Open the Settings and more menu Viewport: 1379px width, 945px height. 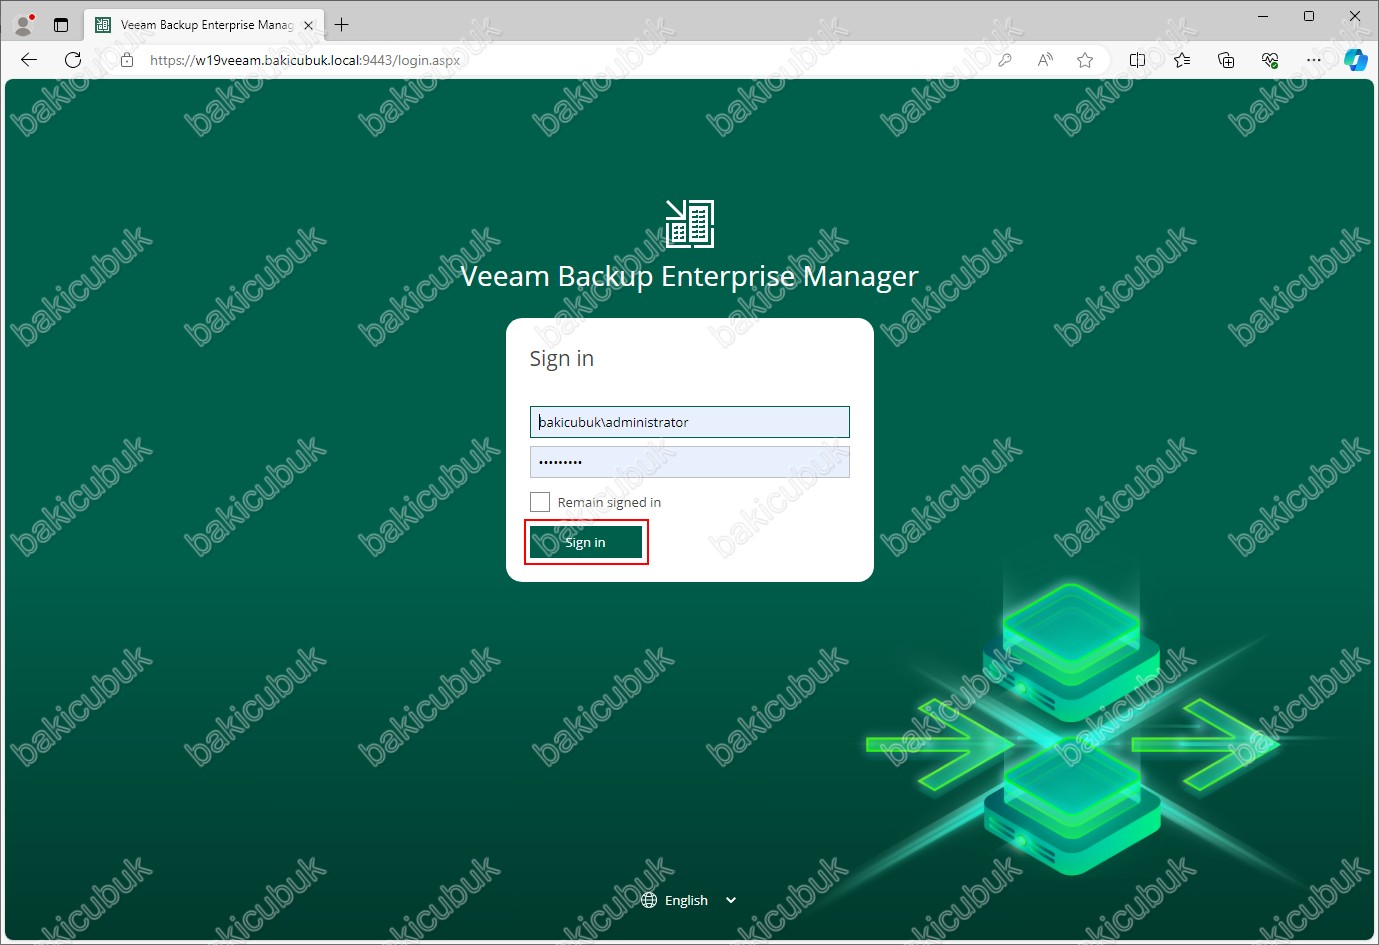pos(1314,60)
